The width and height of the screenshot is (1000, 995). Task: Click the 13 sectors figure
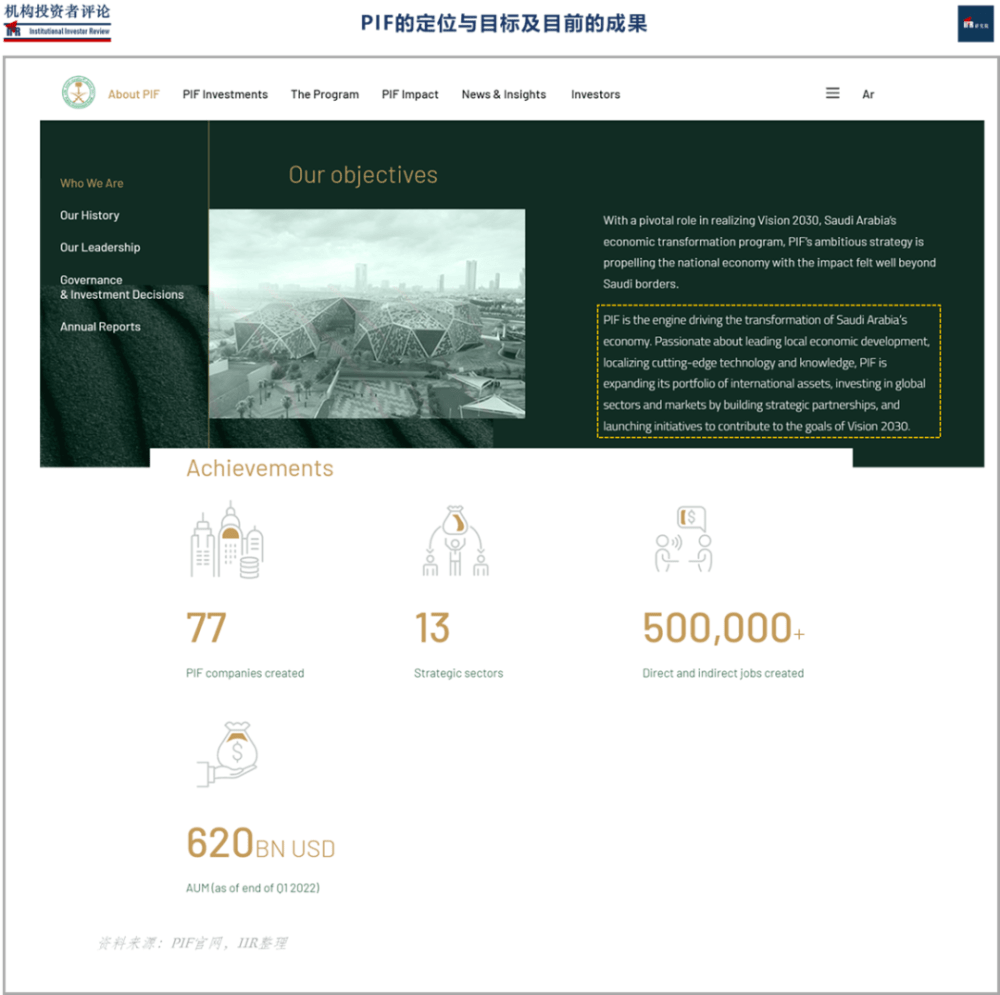432,628
